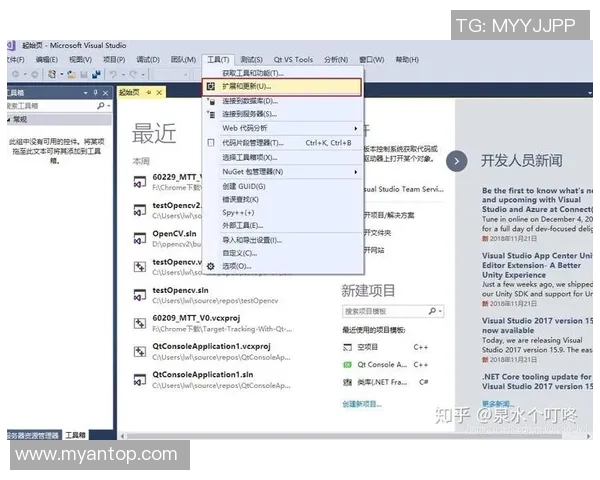Click the start page horizontal scrollbar

pyautogui.click(x=344, y=436)
